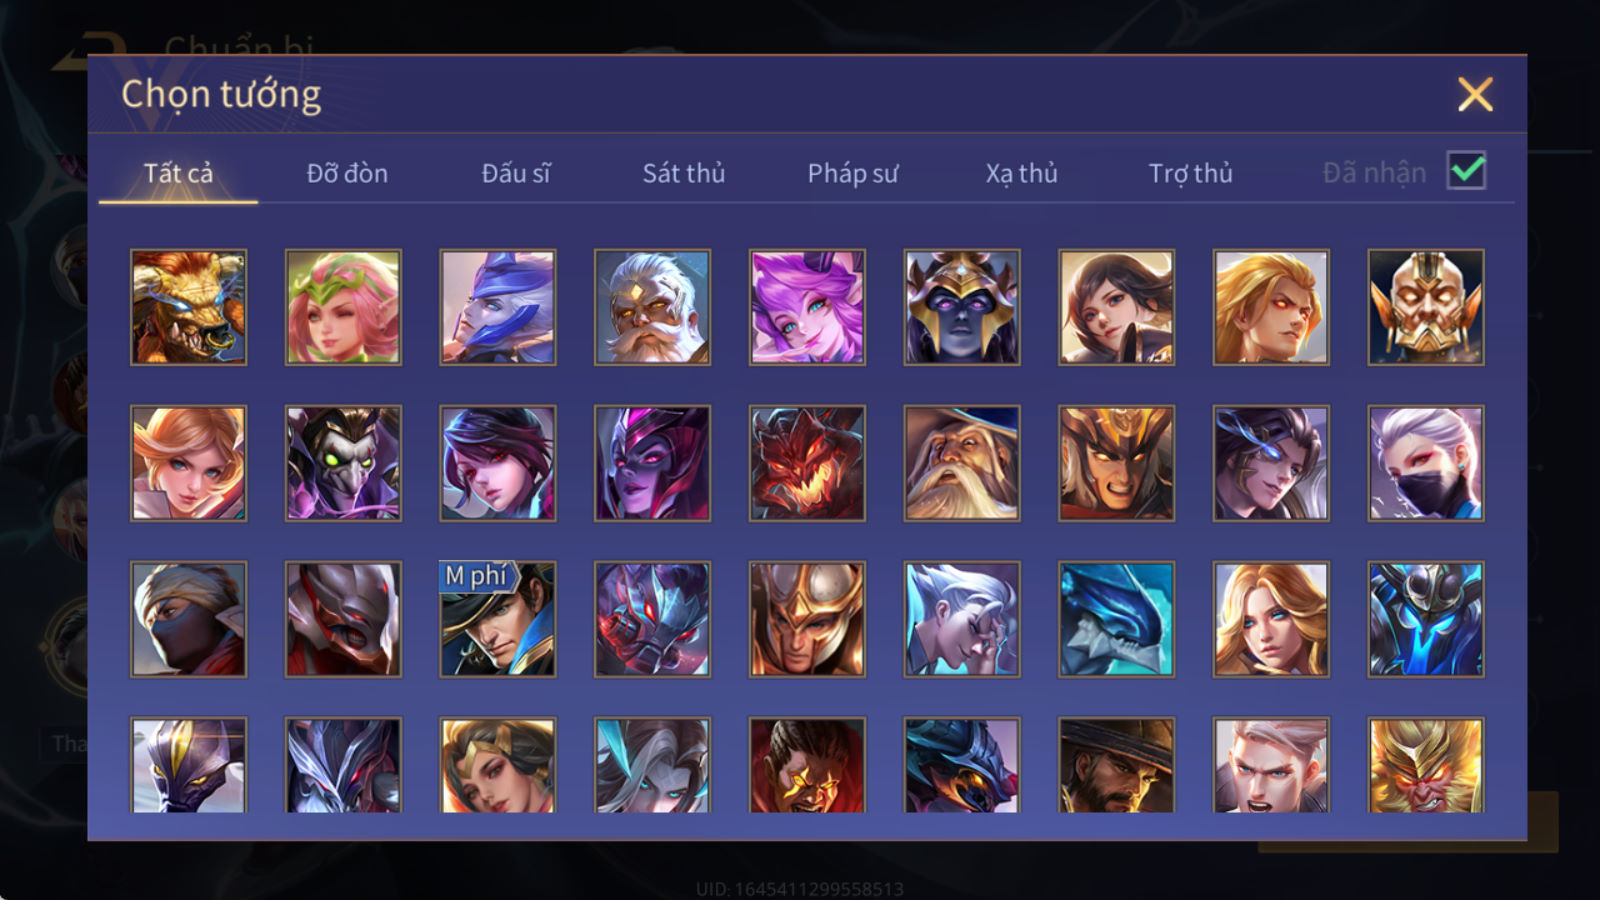This screenshot has height=900, width=1600.
Task: Switch to the Đỡ đòn tab
Action: 347,173
